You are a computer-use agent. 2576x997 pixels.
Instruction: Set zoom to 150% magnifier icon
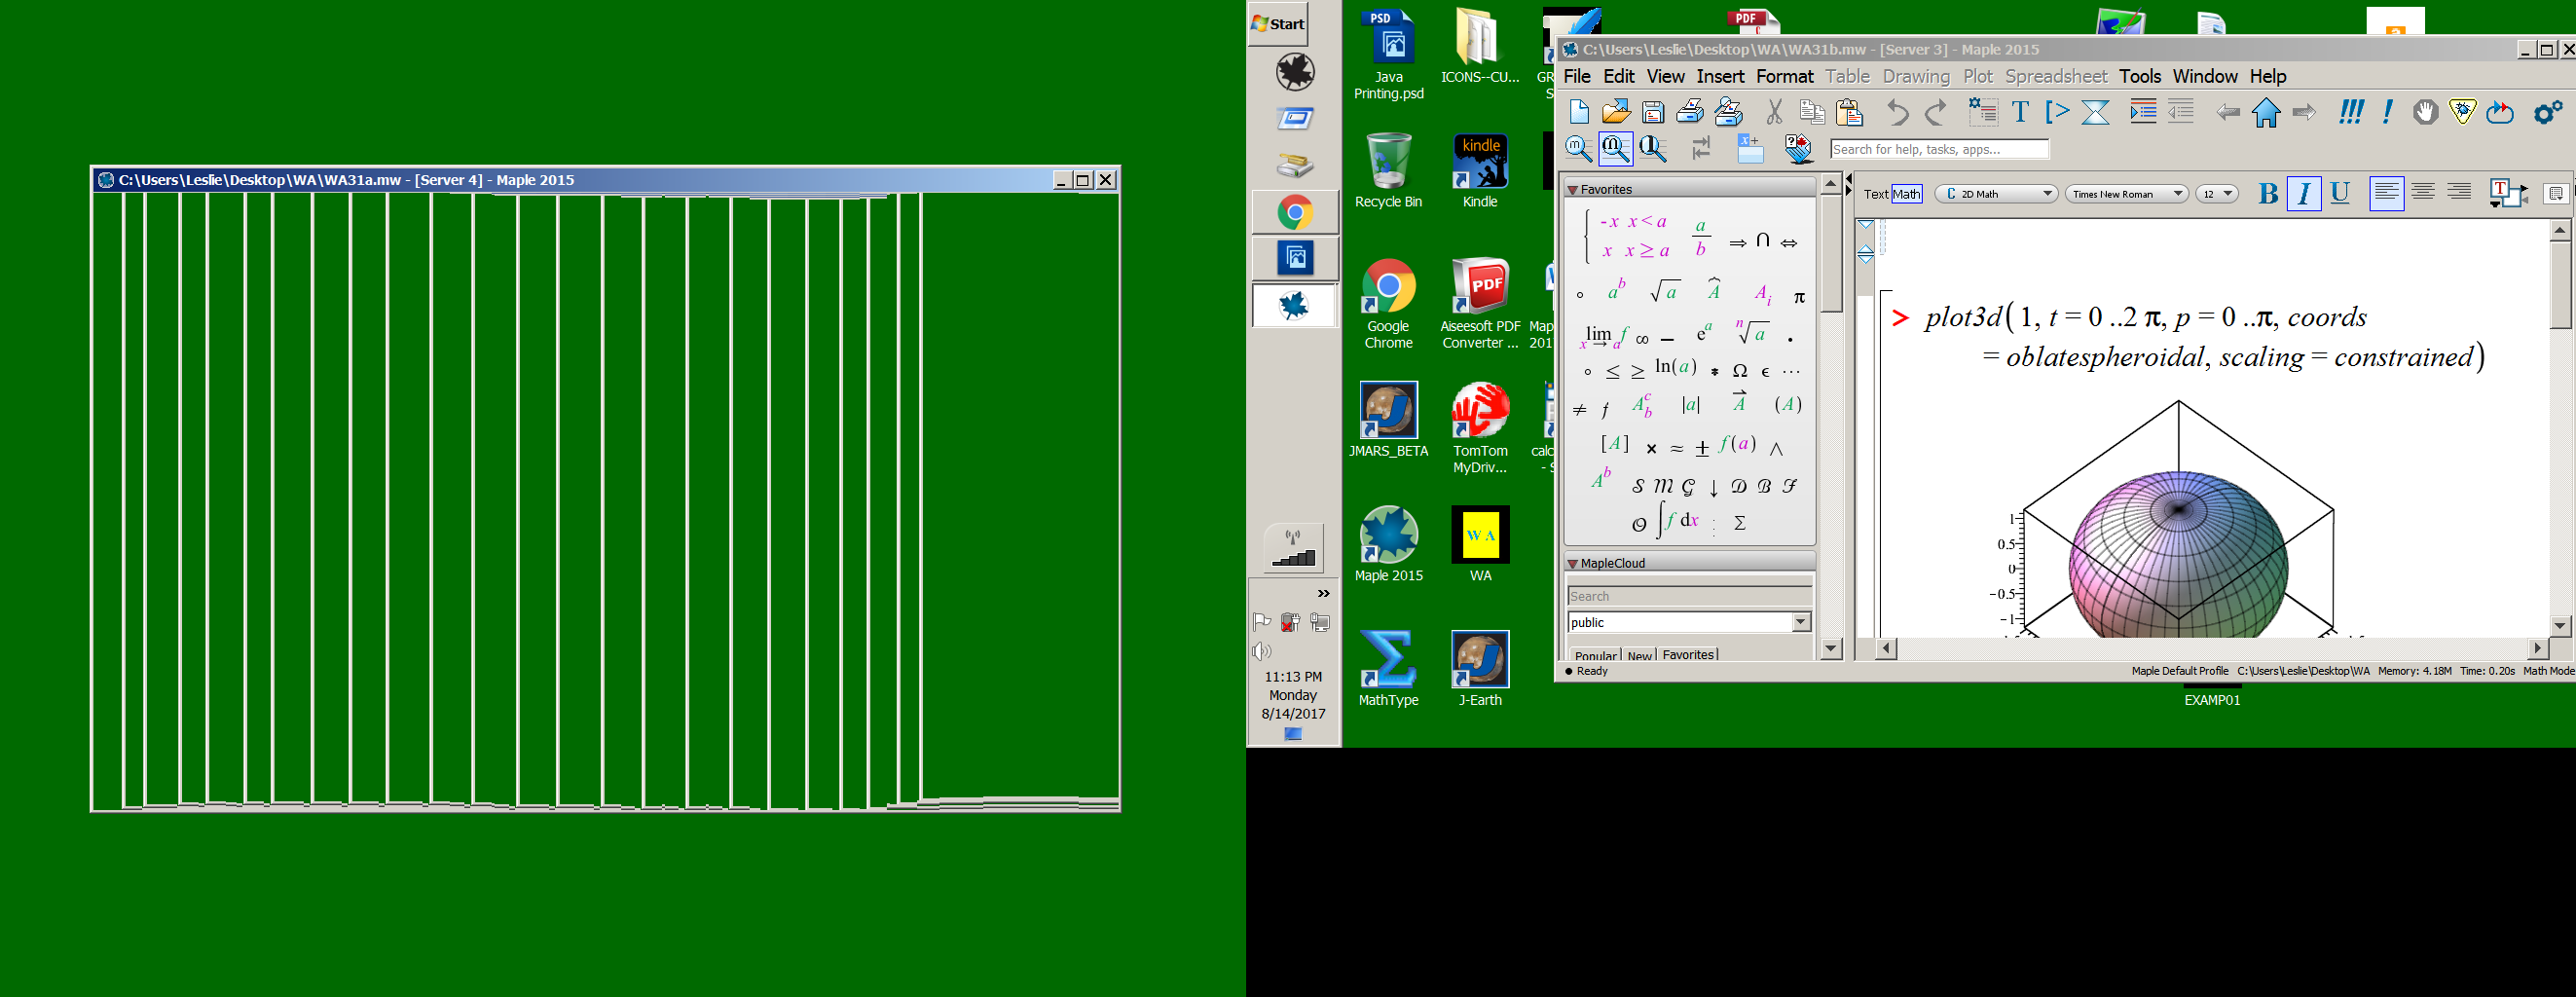point(1616,149)
